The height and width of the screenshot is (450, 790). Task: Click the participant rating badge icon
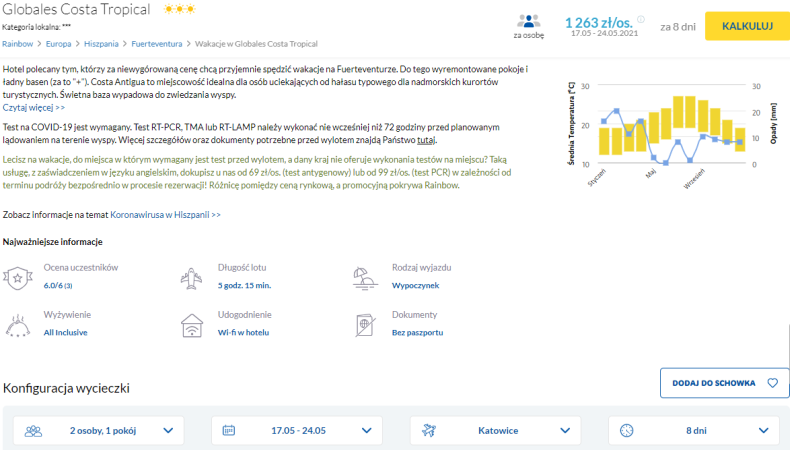pos(18,278)
